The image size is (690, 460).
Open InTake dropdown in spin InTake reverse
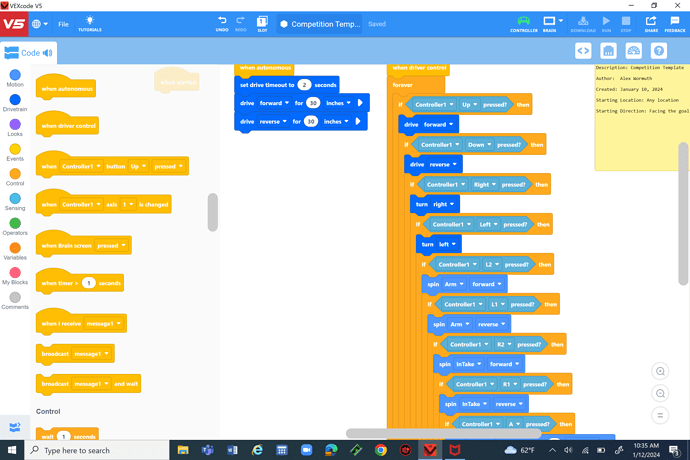tap(474, 404)
